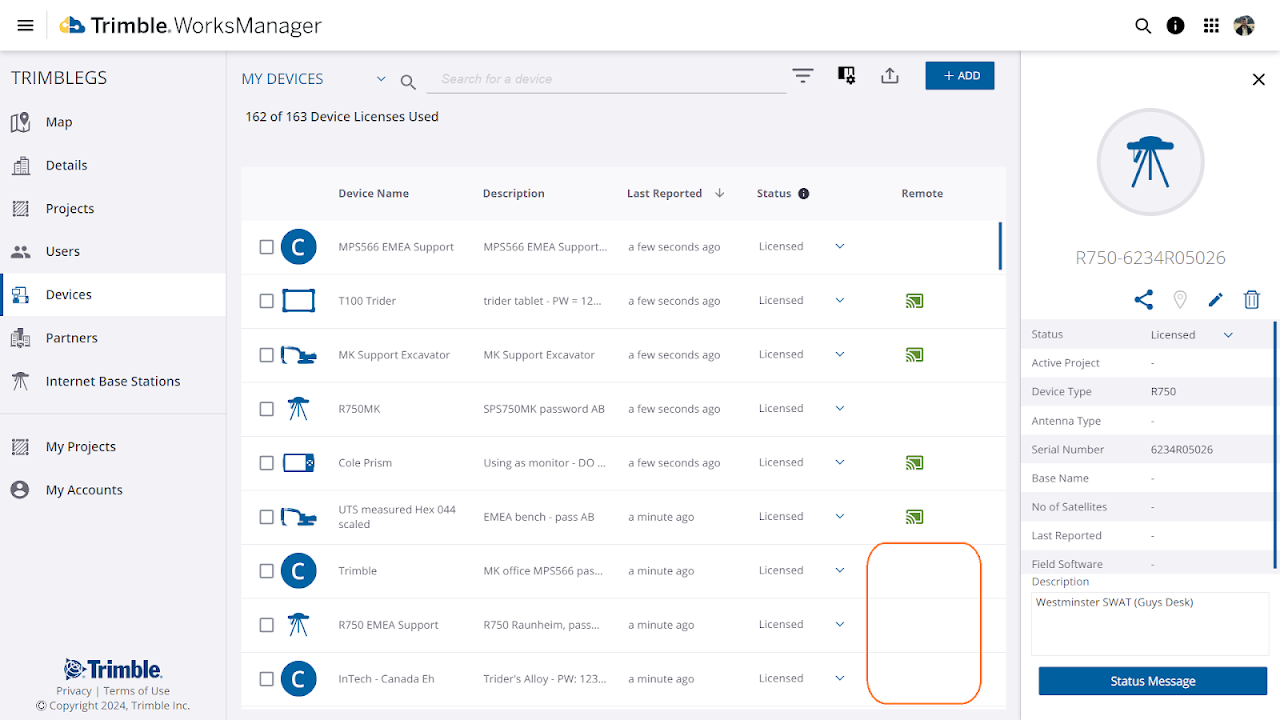Open Partners in the sidebar

pos(113,338)
